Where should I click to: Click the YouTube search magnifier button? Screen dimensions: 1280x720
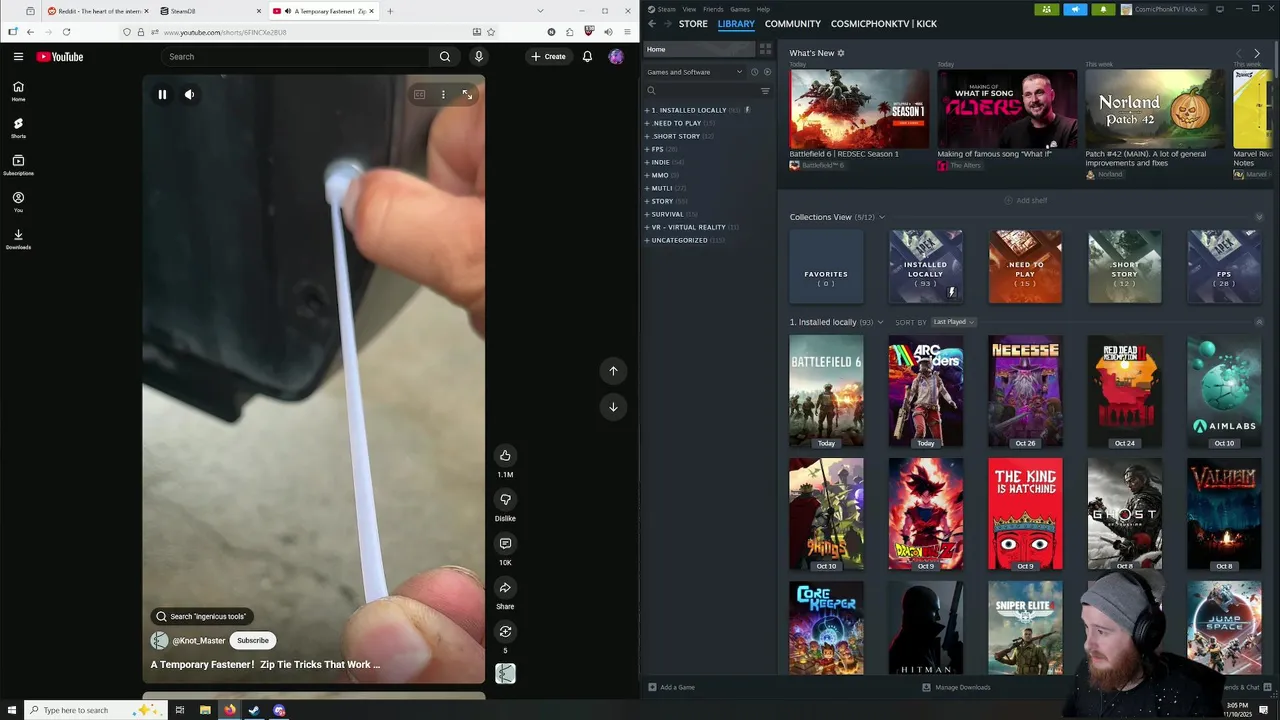pyautogui.click(x=445, y=57)
